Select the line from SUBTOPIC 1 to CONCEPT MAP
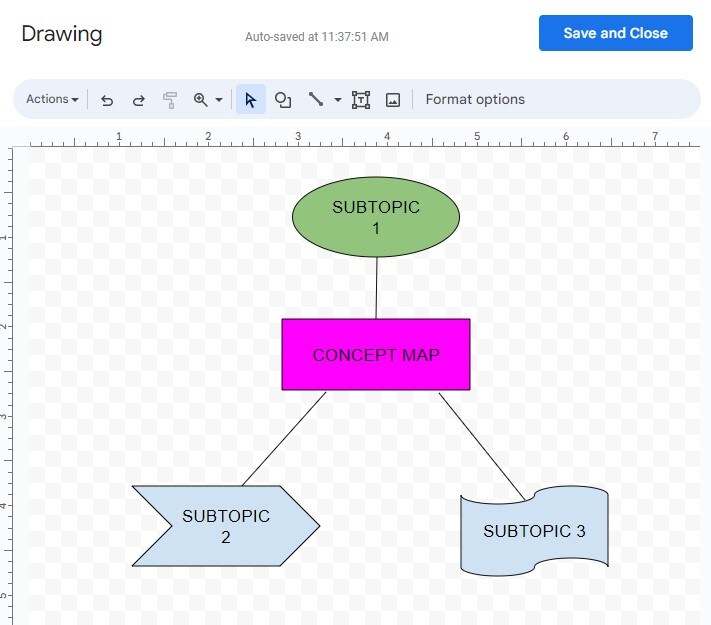 (x=376, y=288)
